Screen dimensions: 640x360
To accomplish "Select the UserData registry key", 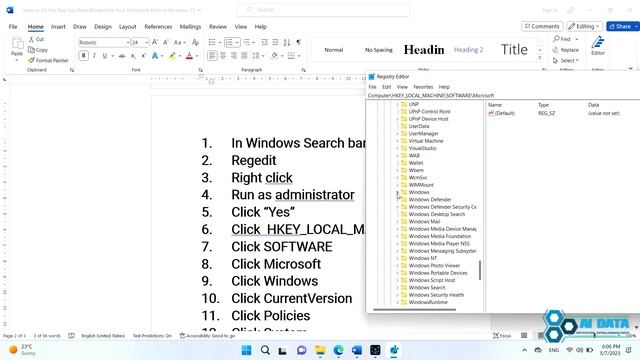I will click(419, 126).
